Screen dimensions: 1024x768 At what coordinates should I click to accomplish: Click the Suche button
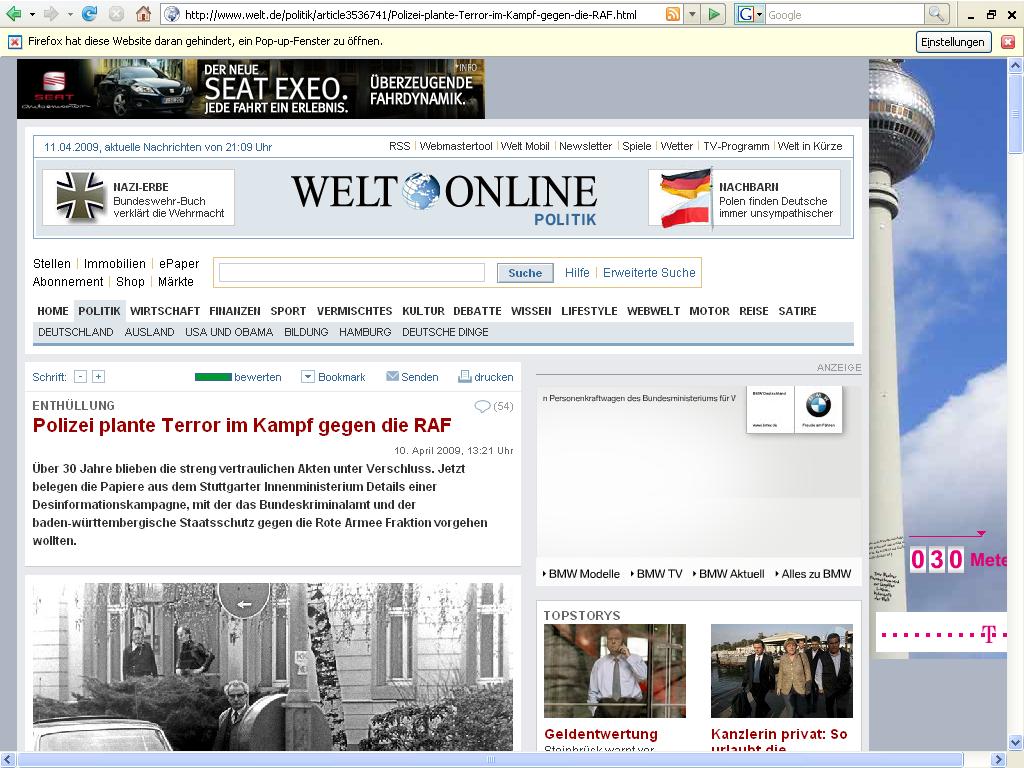525,273
